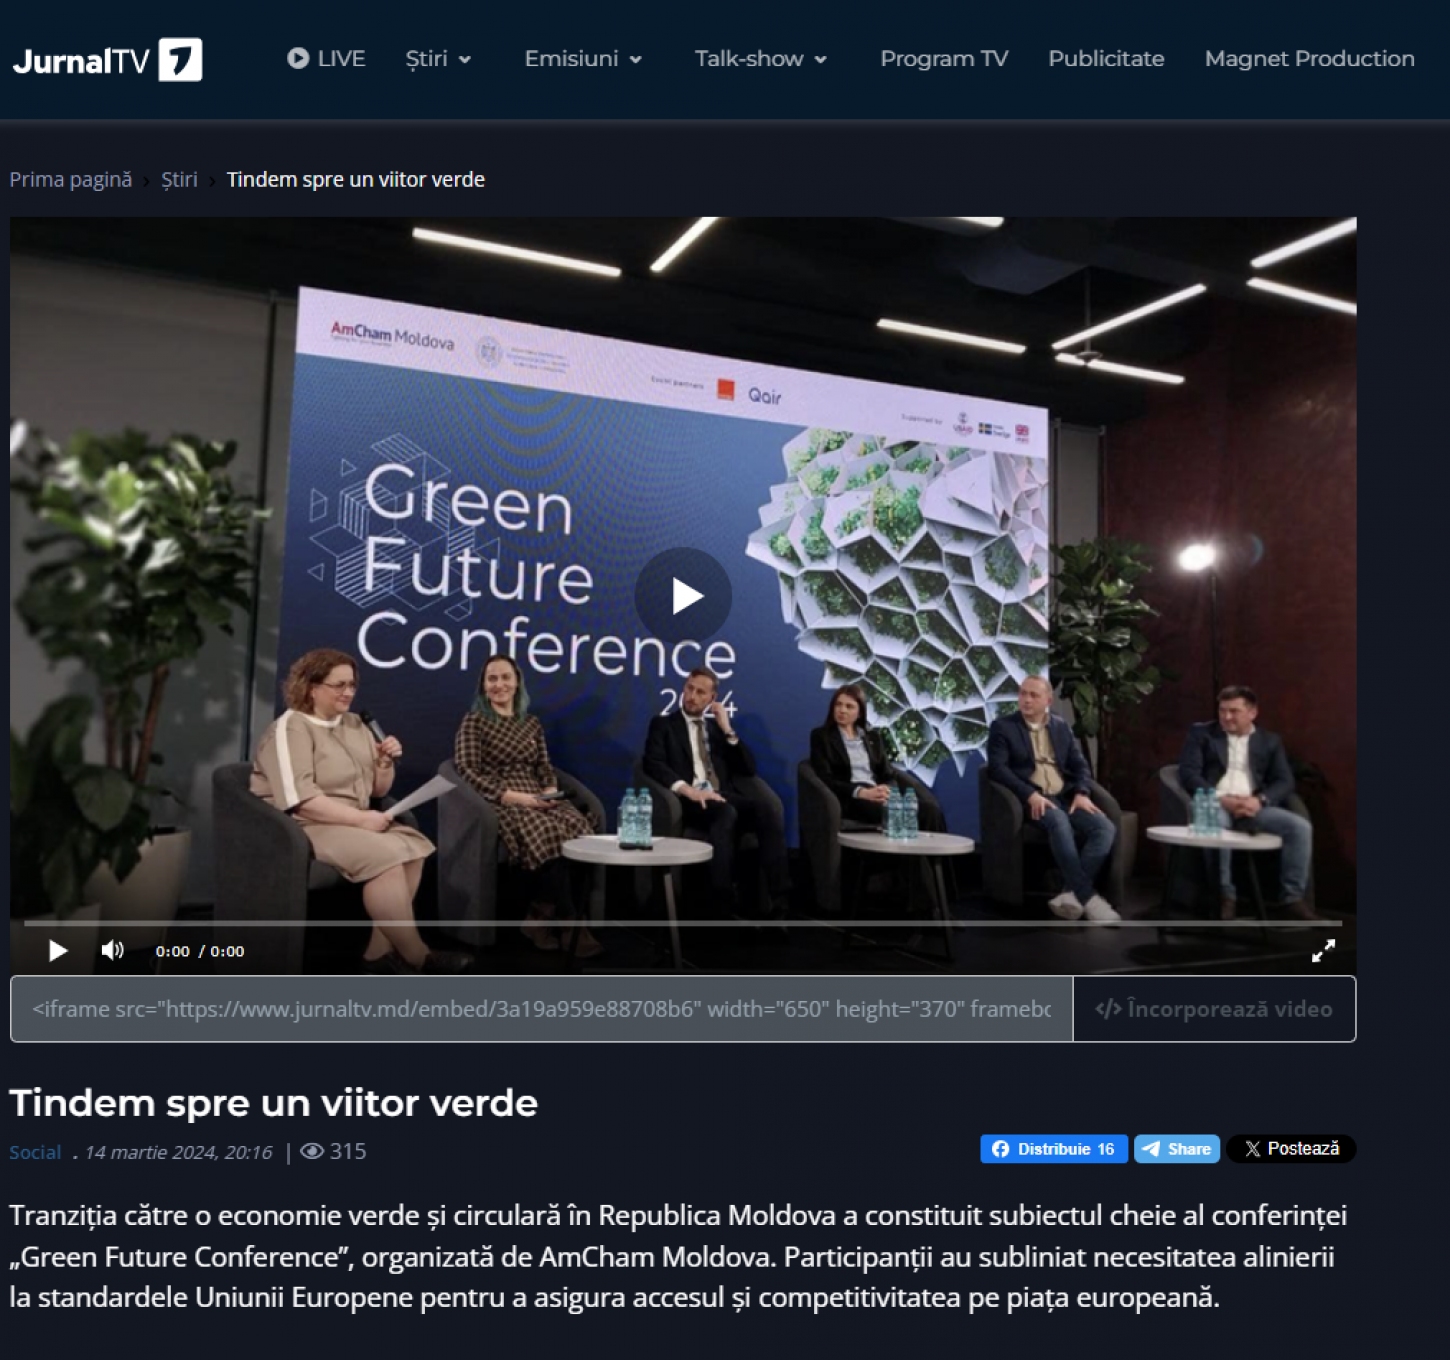The width and height of the screenshot is (1450, 1360).
Task: Expand the Știri dropdown menu
Action: coord(438,59)
